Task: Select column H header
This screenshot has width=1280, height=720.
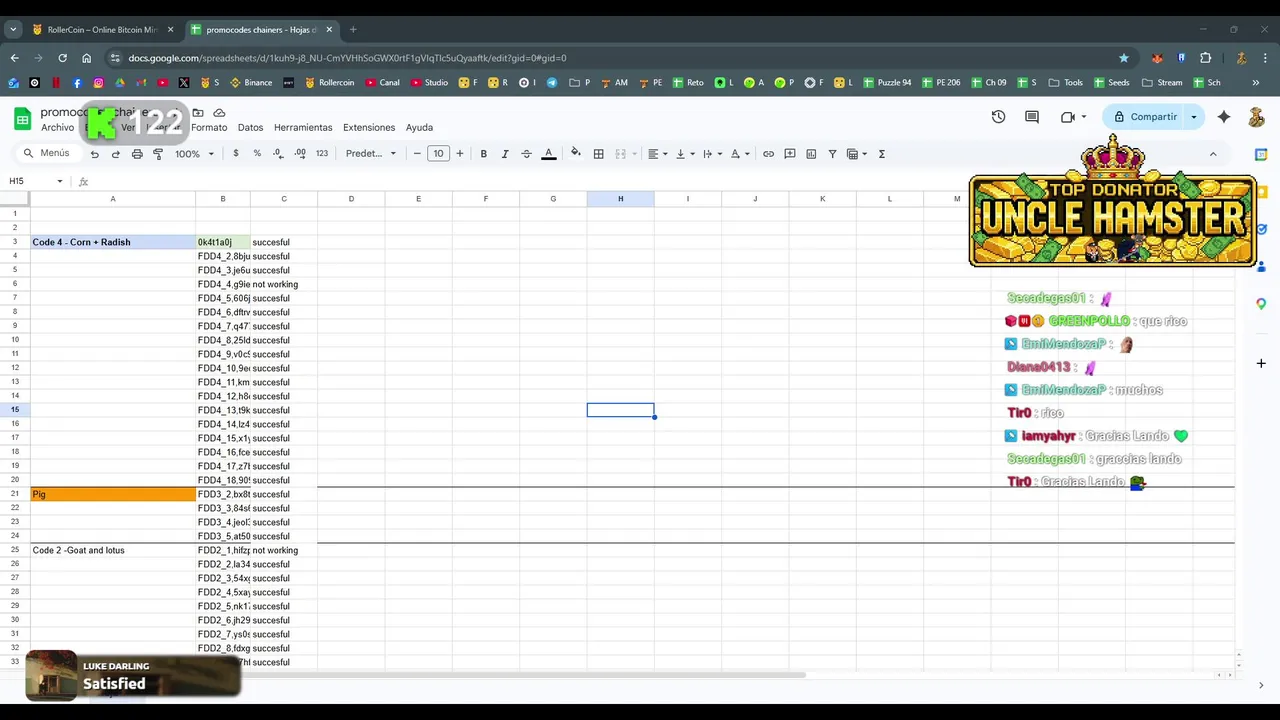Action: click(x=620, y=199)
